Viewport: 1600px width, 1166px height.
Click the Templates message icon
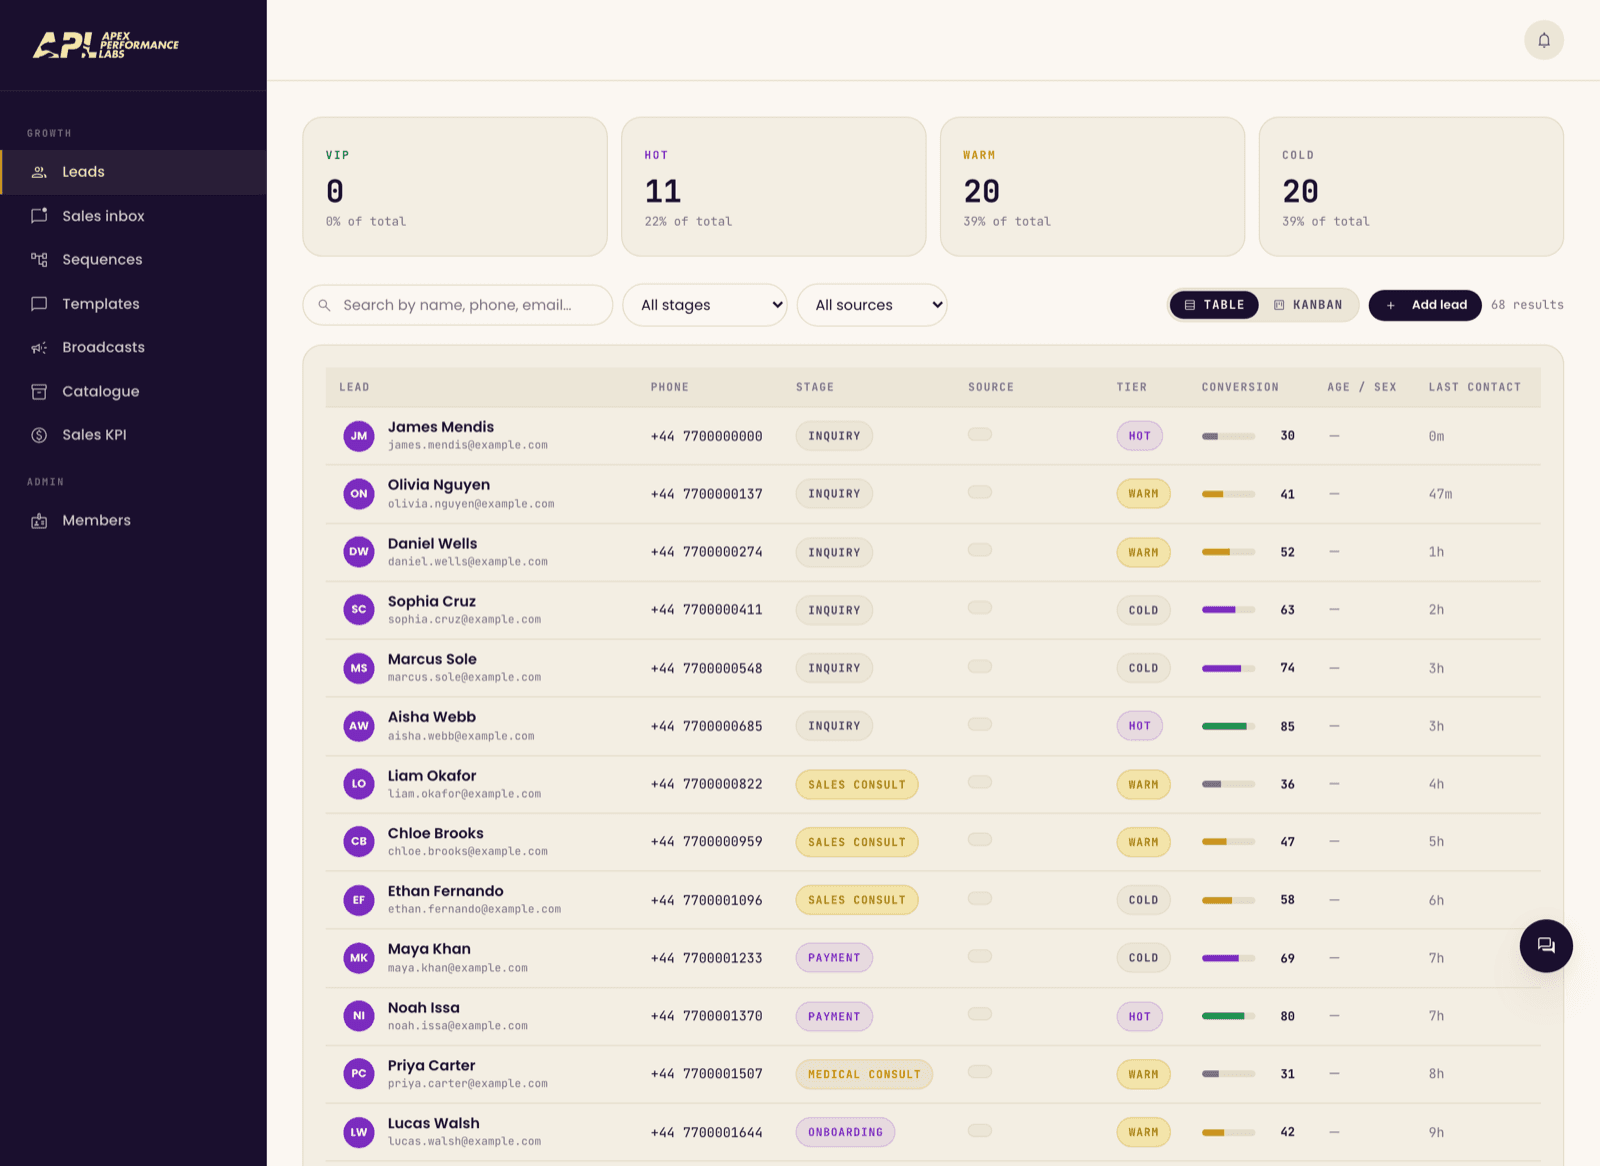click(39, 304)
